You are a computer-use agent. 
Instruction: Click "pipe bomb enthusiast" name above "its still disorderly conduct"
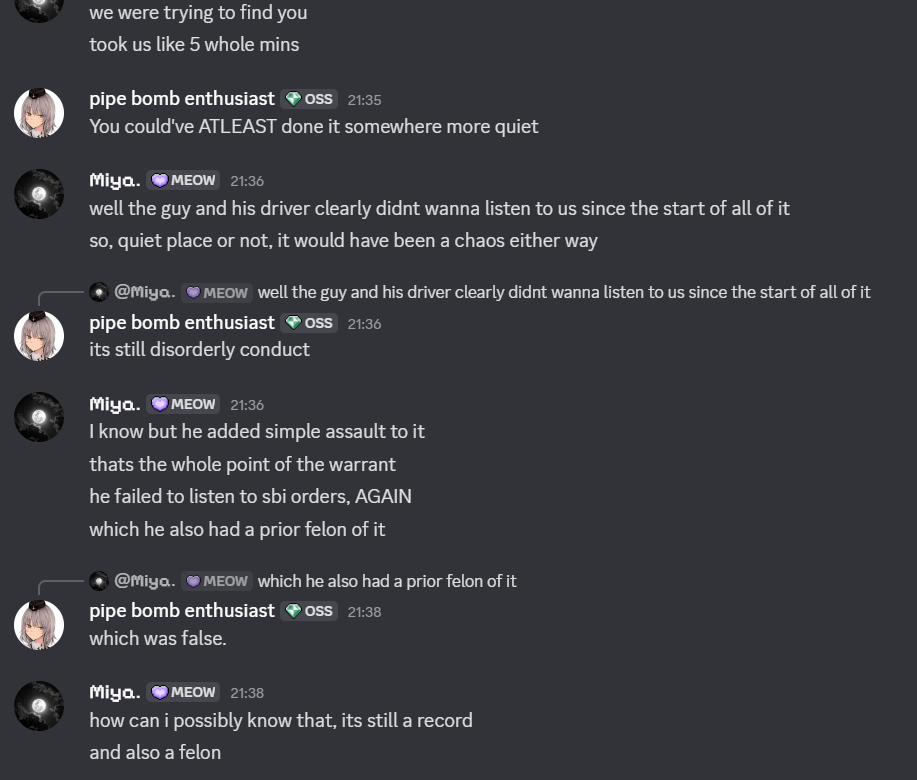(x=182, y=323)
